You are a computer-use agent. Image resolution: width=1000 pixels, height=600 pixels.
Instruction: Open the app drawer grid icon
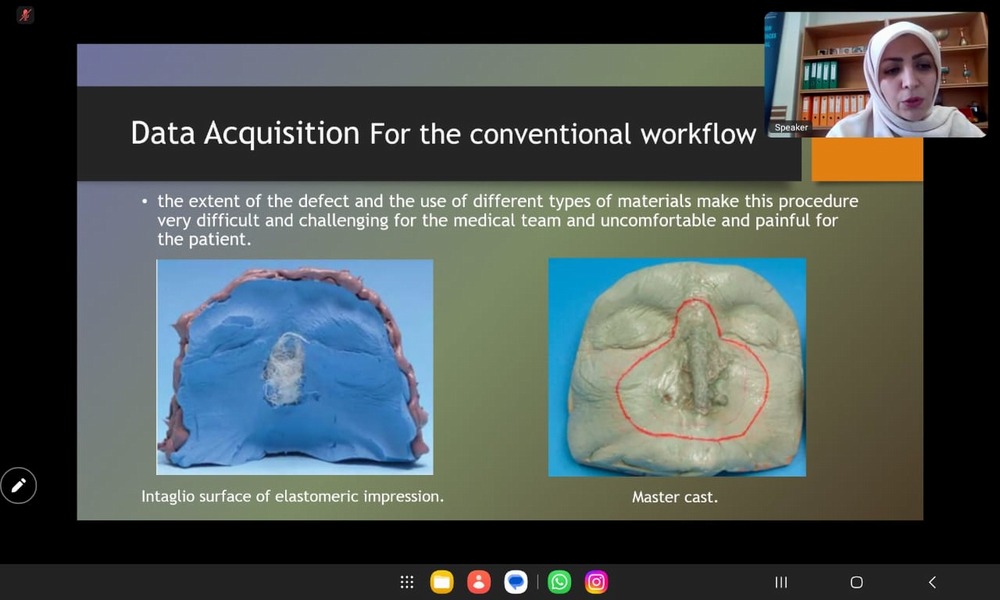point(407,582)
